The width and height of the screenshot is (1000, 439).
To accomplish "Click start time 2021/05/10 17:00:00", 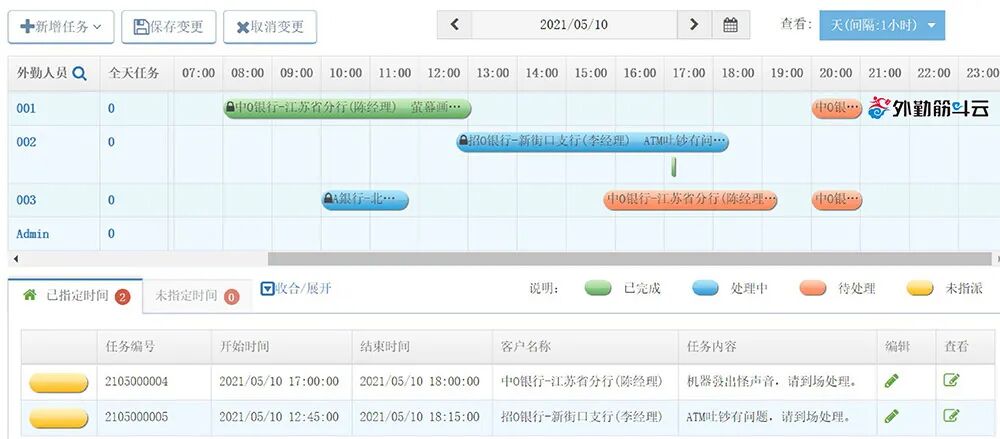I will point(279,382).
